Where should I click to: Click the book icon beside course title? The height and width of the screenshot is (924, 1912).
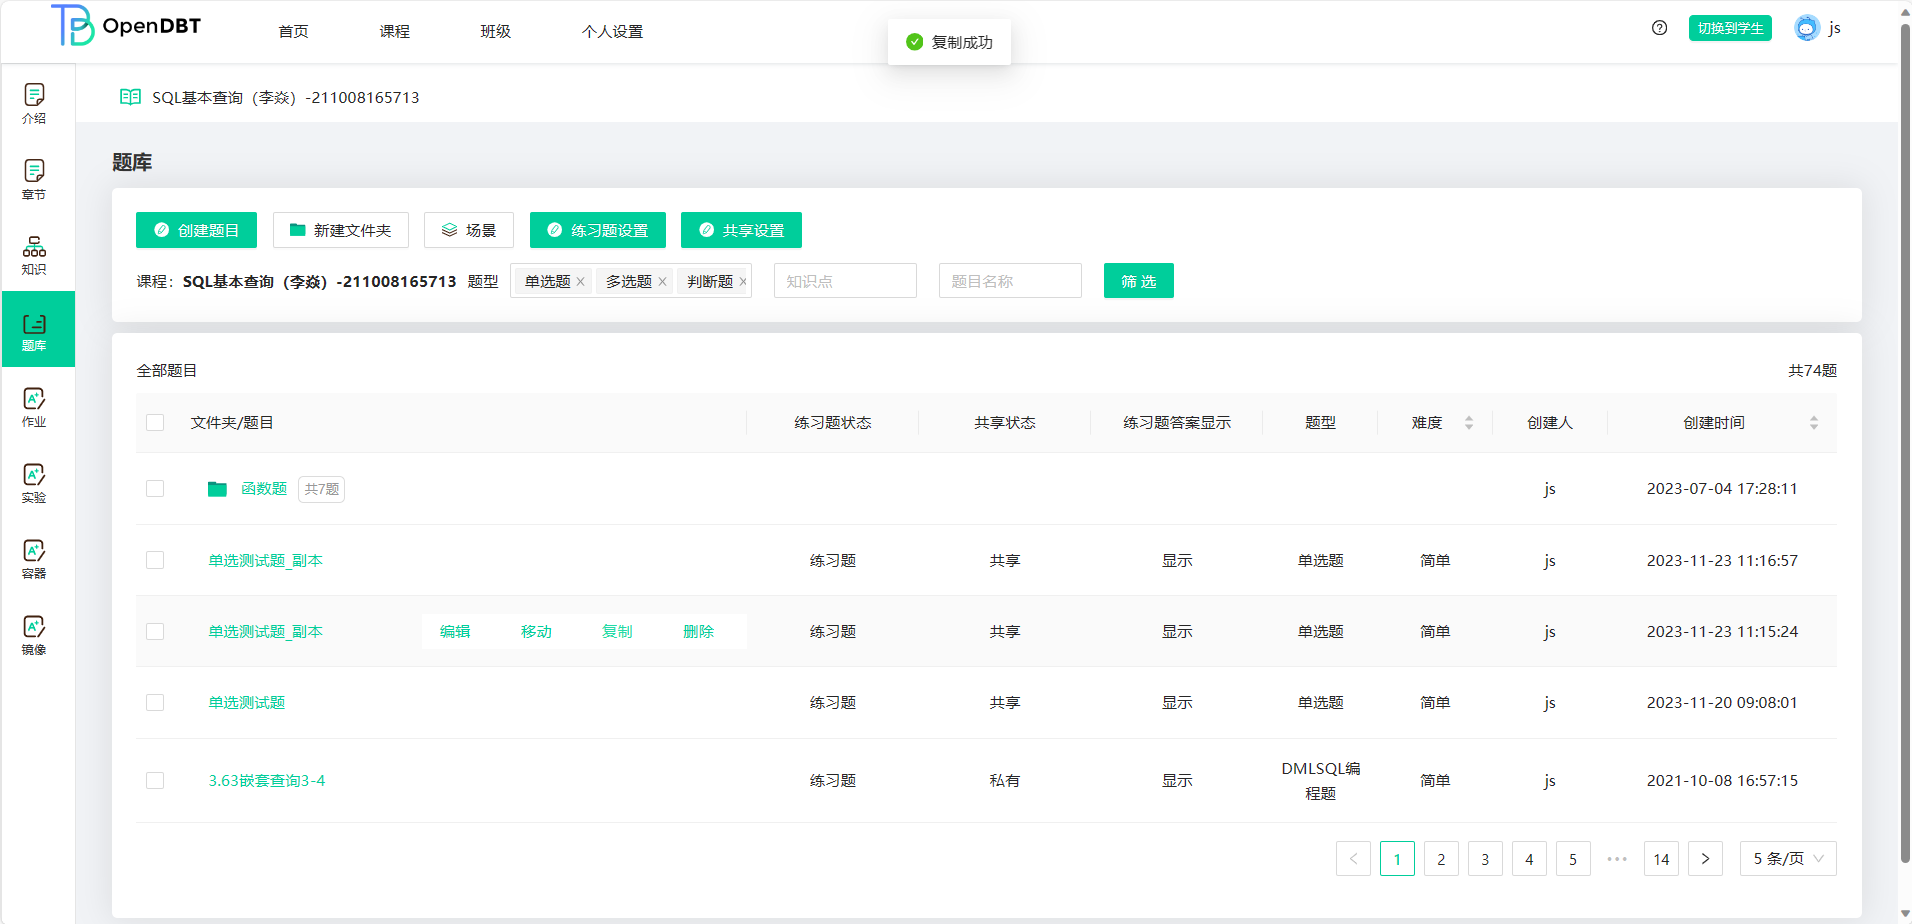tap(130, 97)
